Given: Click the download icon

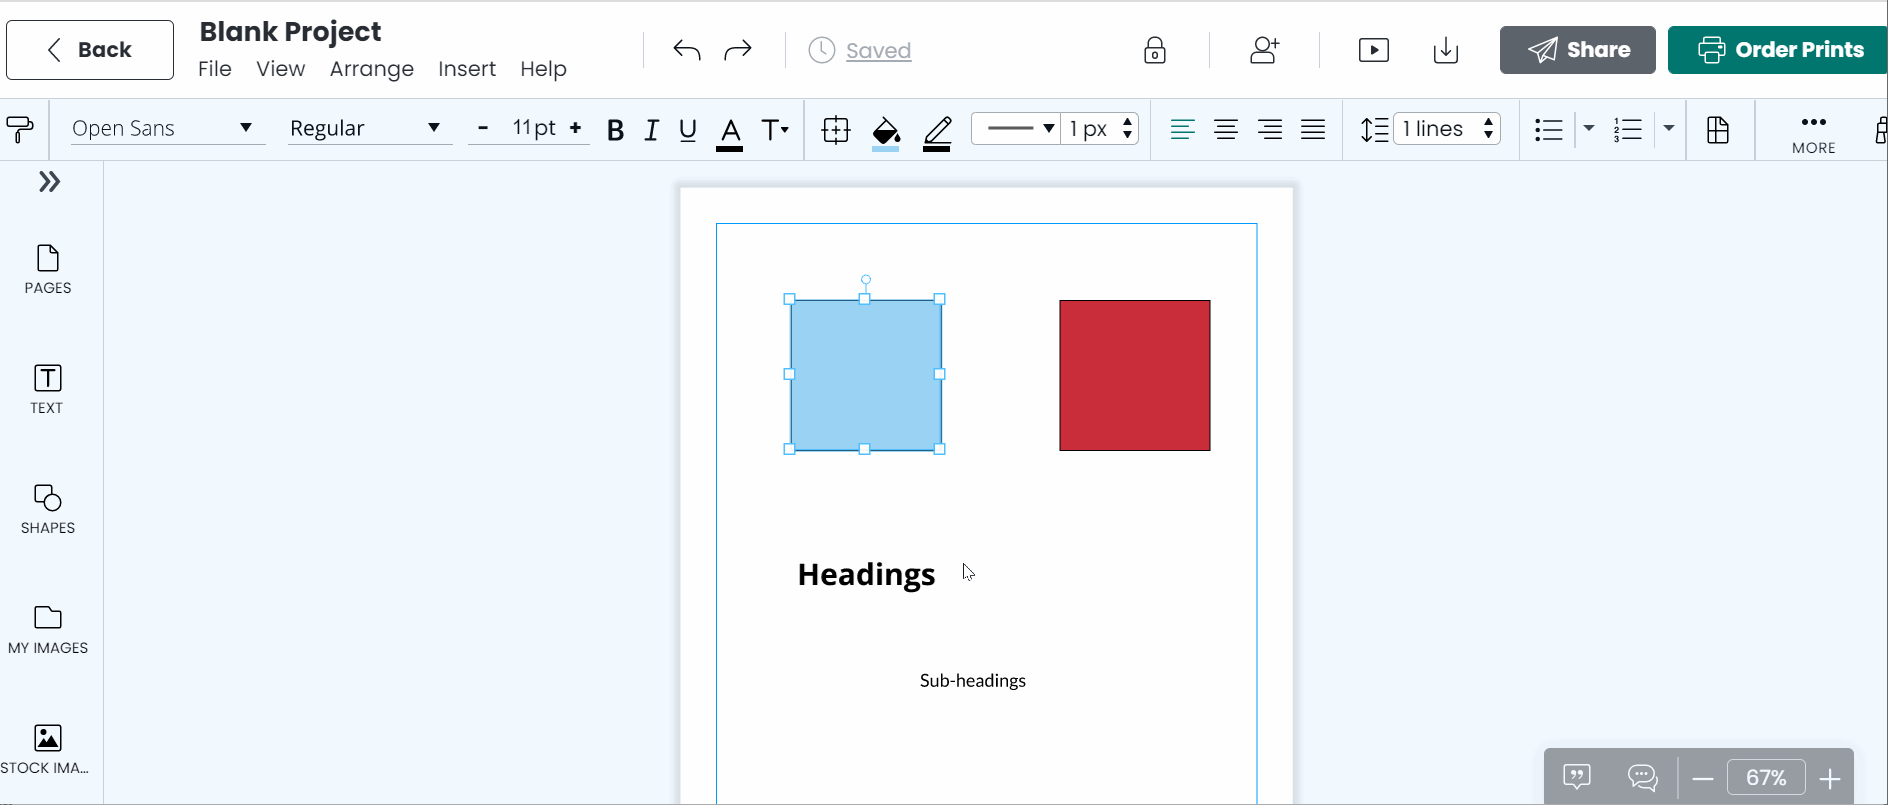Looking at the screenshot, I should point(1446,50).
